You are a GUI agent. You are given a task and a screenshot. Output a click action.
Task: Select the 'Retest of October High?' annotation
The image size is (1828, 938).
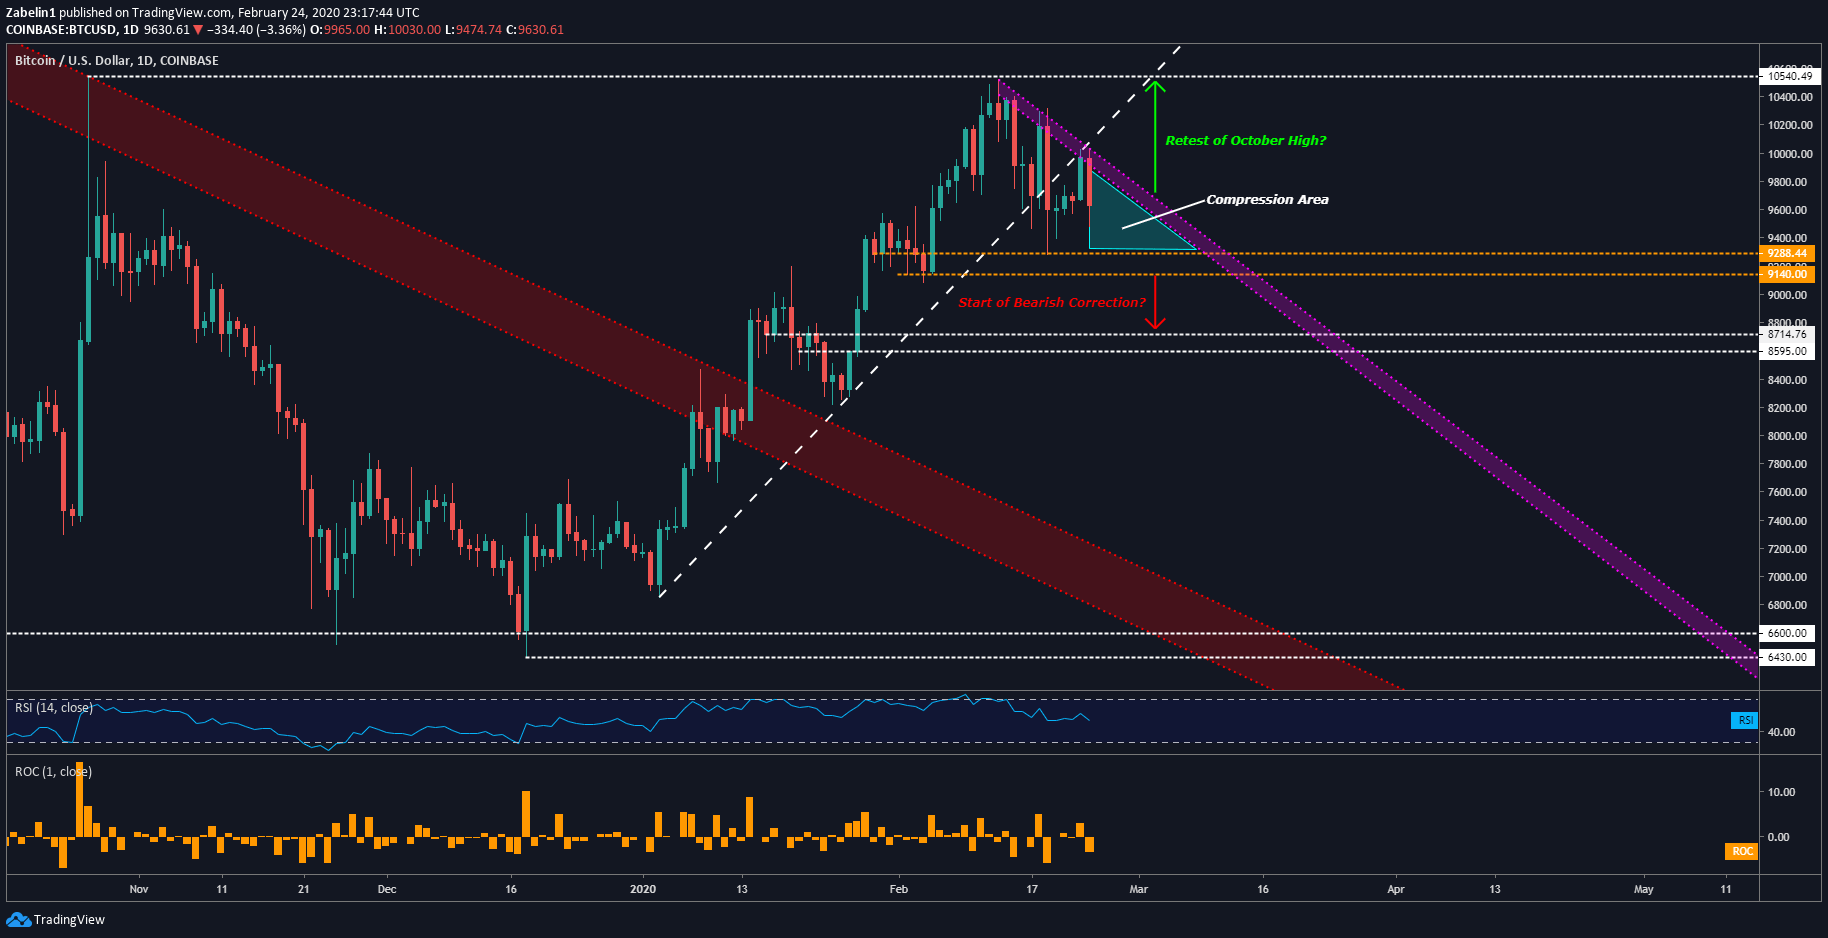pyautogui.click(x=1246, y=141)
